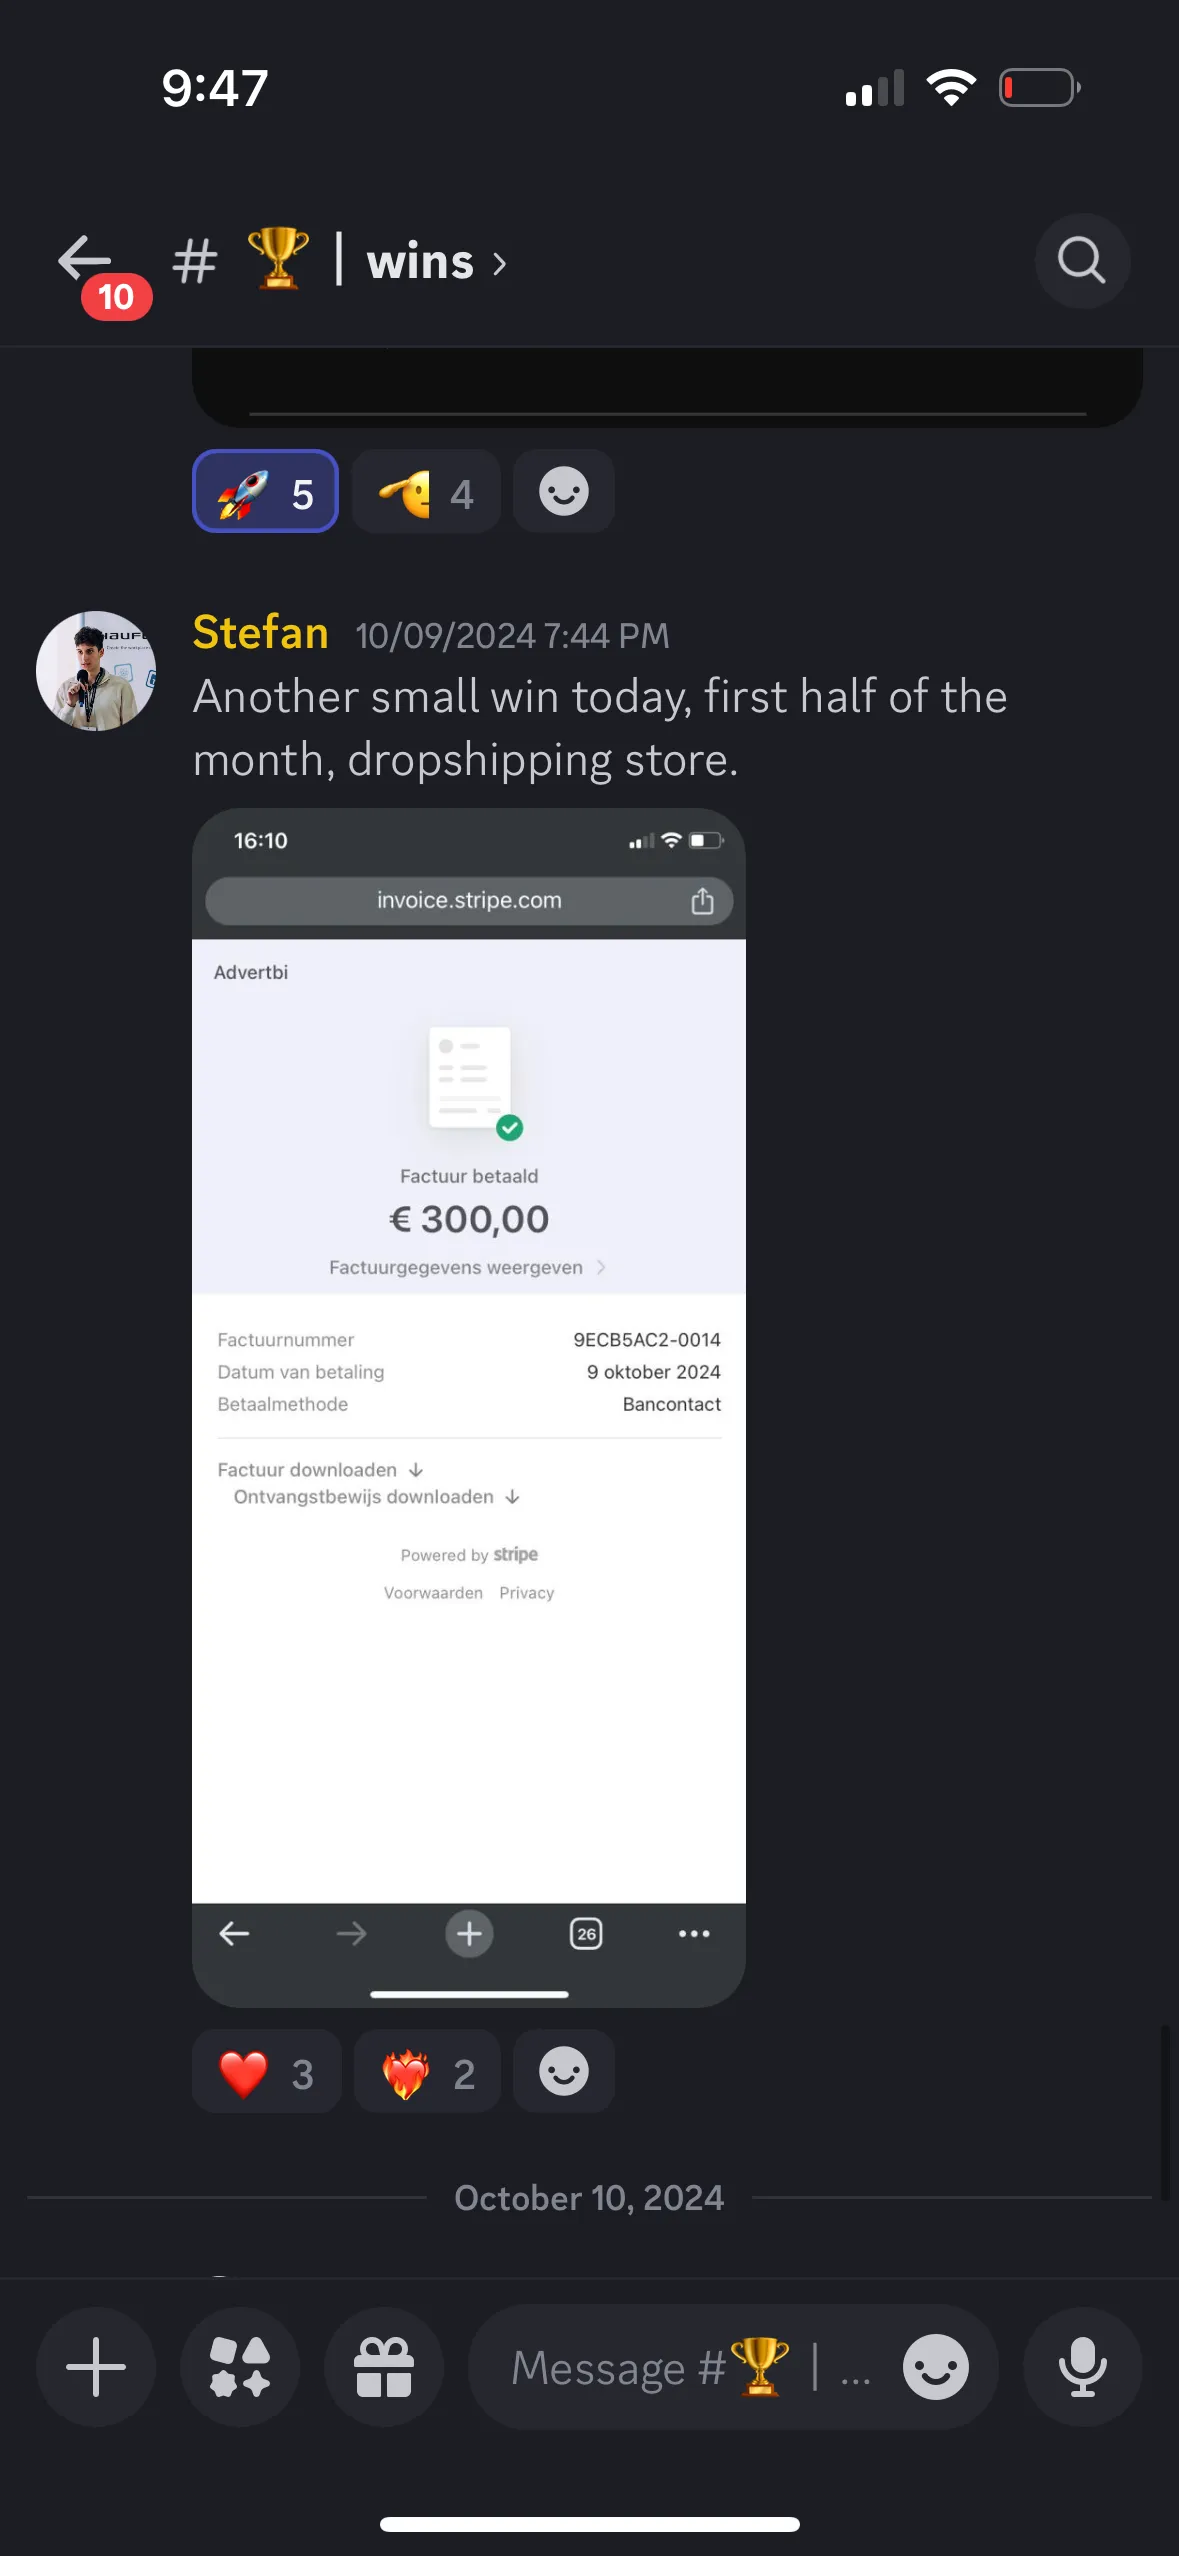Add reaction below Stefan's invoice message
The width and height of the screenshot is (1179, 2556).
click(x=564, y=2072)
